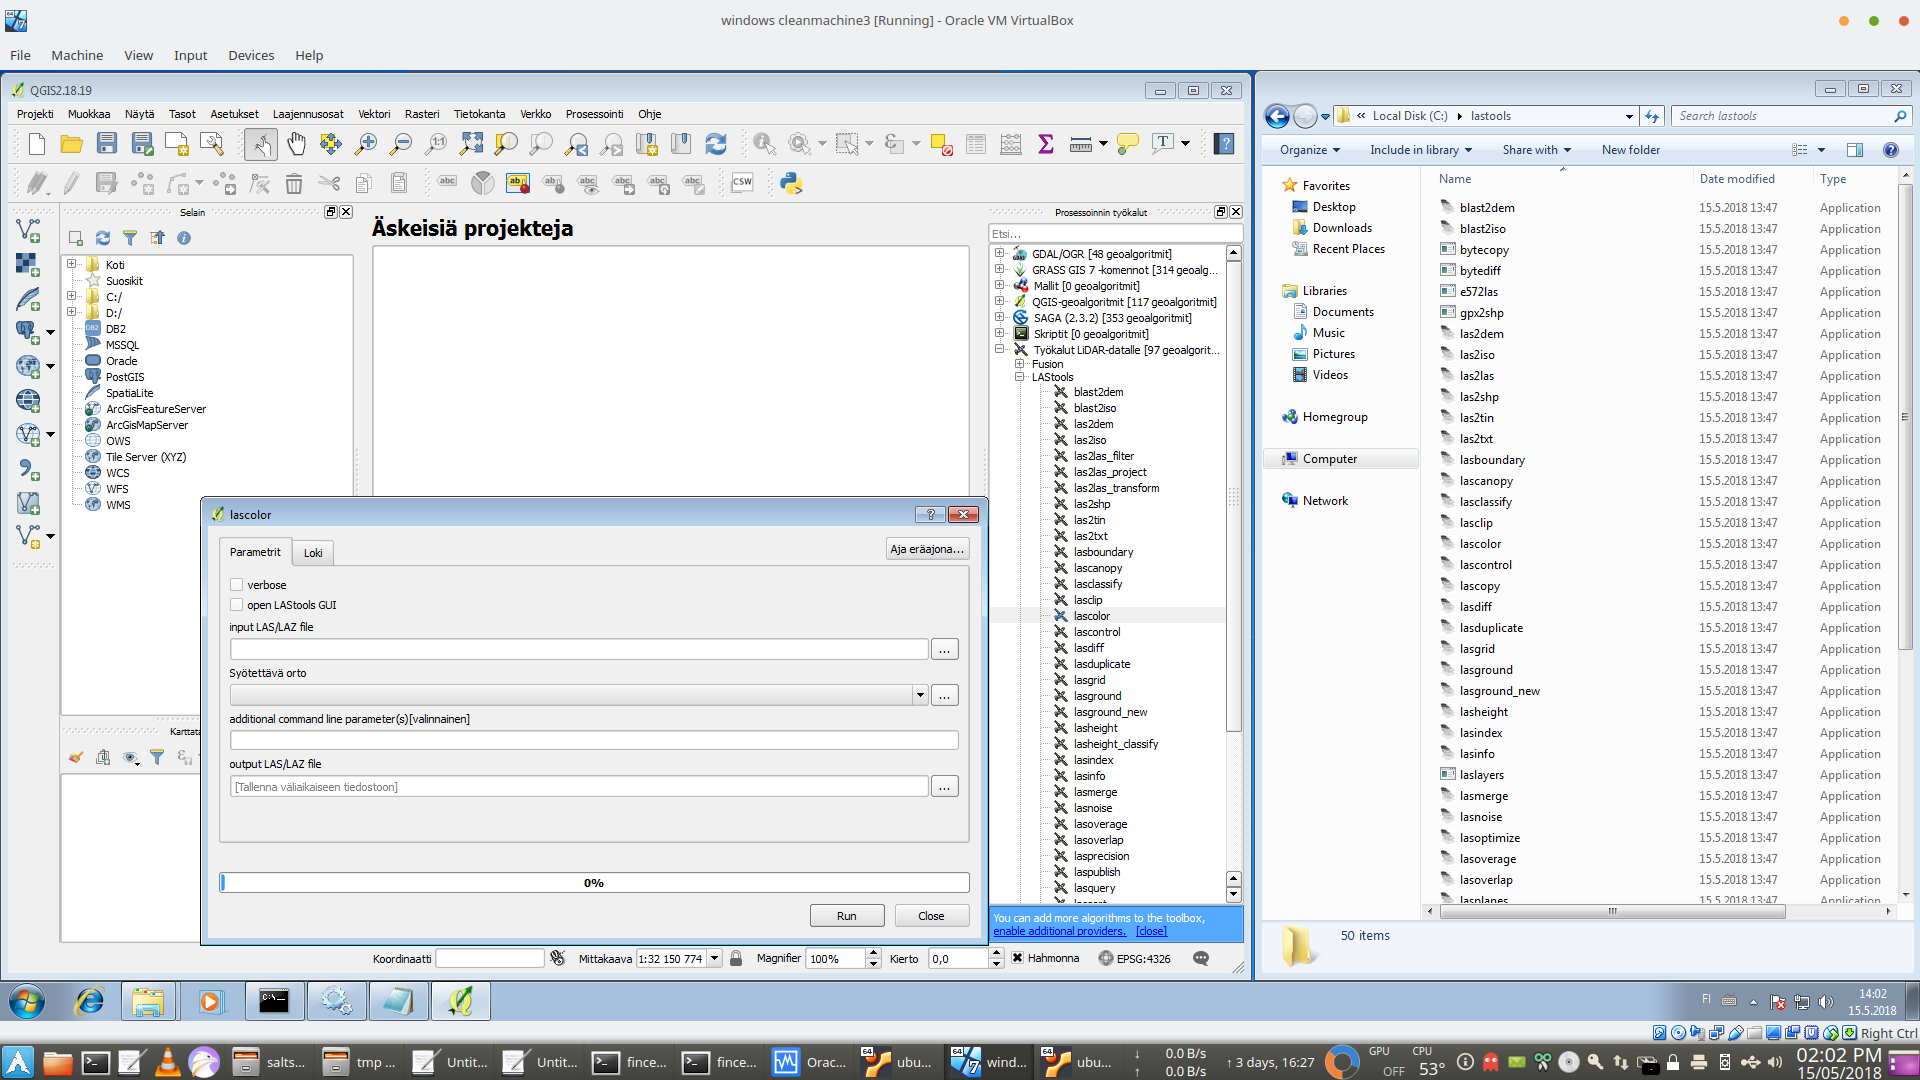Click the Save Project icon
This screenshot has height=1080, width=1920.
pyautogui.click(x=107, y=144)
